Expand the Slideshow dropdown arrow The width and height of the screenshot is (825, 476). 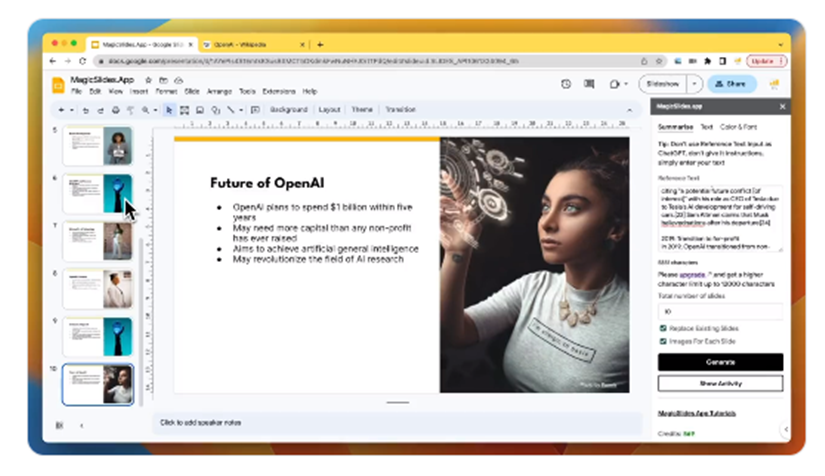695,85
